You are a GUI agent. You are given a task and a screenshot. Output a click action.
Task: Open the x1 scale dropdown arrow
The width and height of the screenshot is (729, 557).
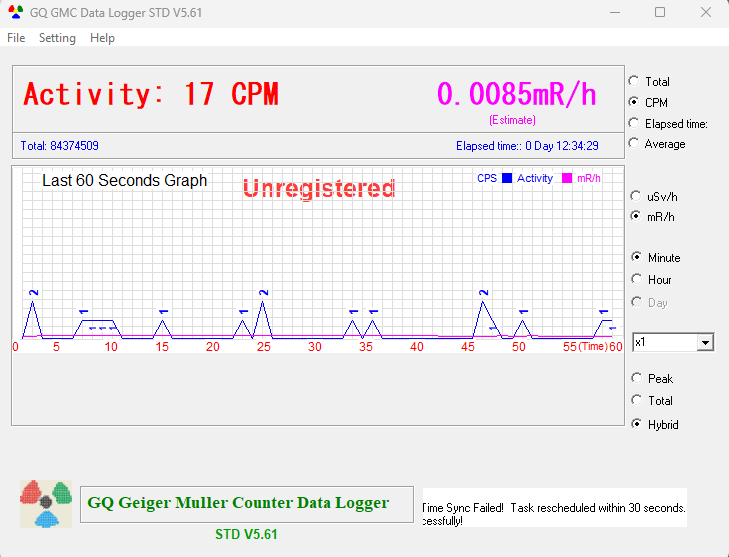pos(705,343)
